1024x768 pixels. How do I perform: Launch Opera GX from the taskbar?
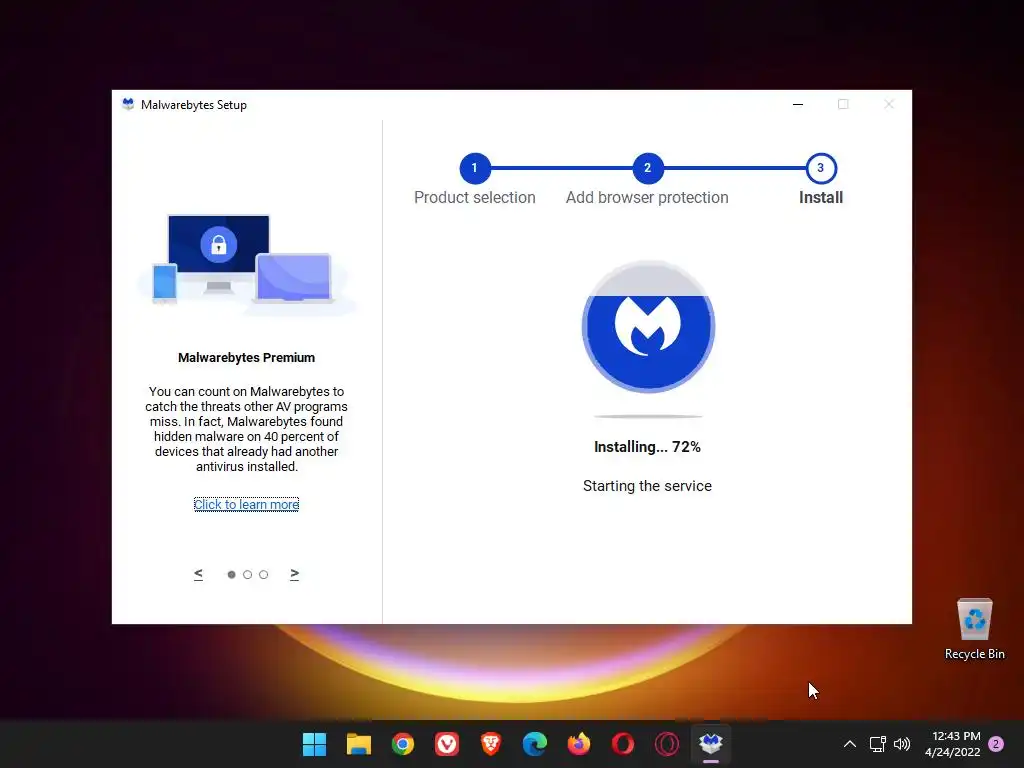click(667, 744)
